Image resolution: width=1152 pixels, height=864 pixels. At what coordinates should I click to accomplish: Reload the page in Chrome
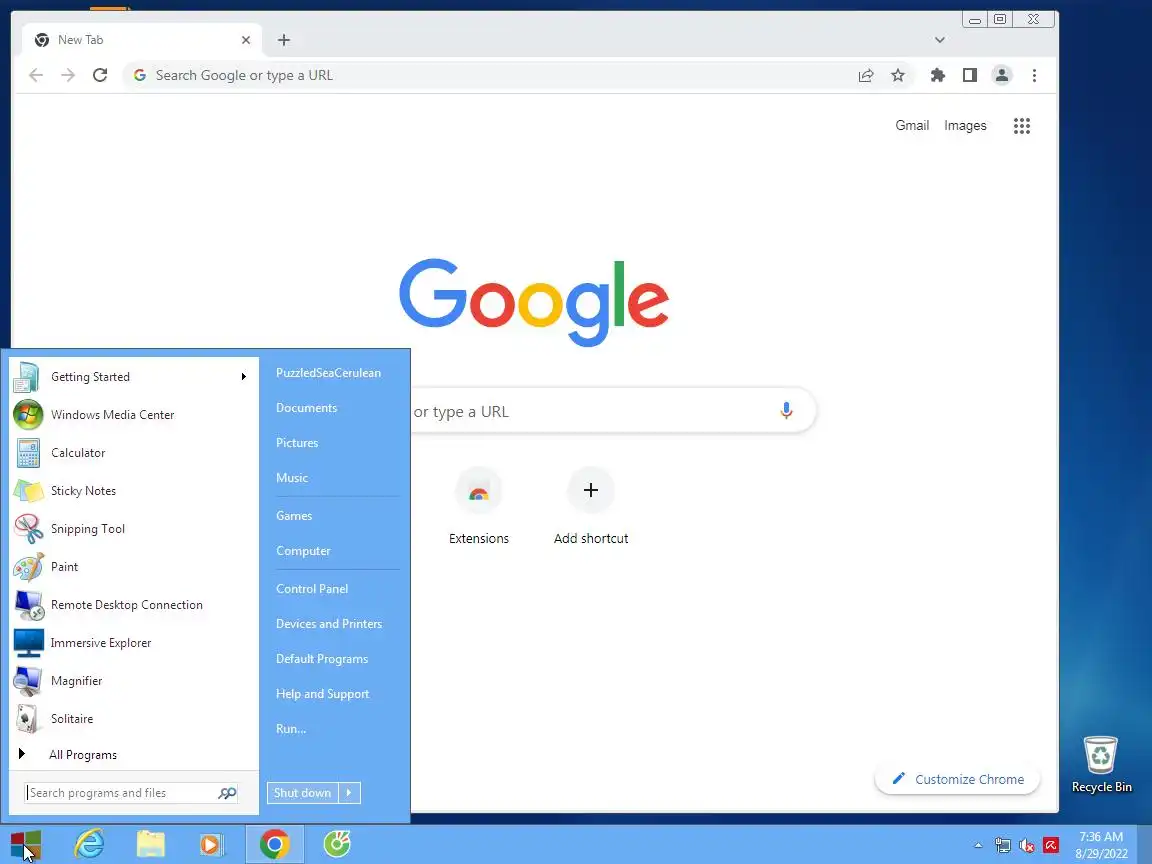coord(100,75)
